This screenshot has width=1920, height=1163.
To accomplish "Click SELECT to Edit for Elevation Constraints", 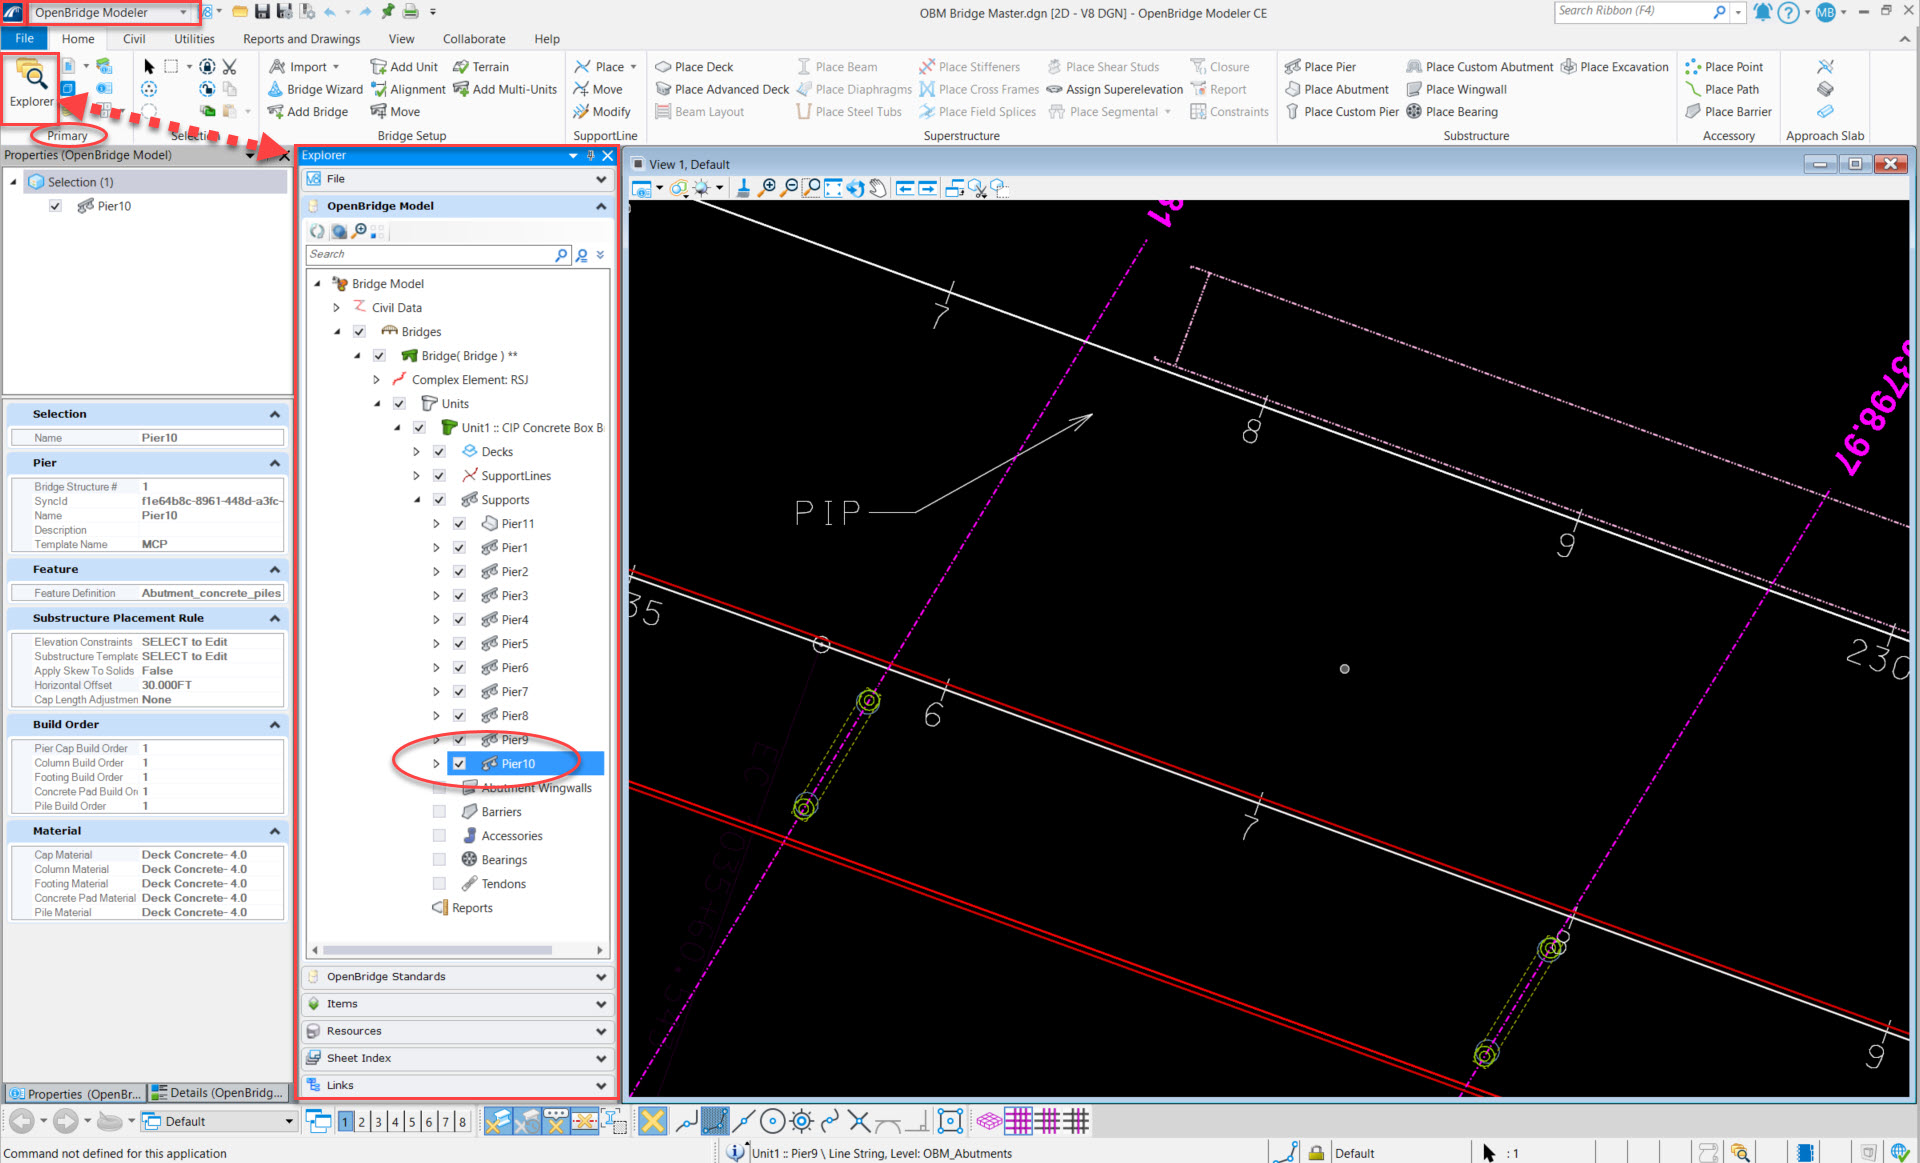I will tap(185, 642).
